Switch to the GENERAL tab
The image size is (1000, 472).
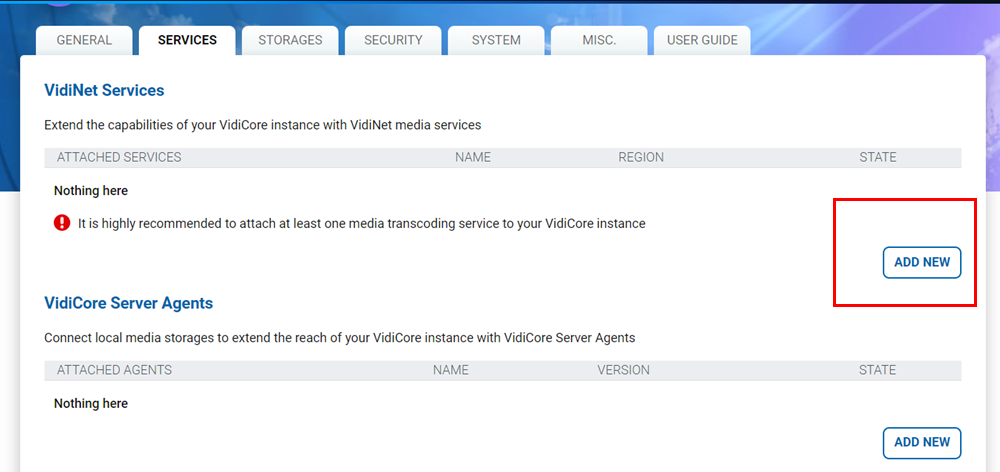click(84, 40)
